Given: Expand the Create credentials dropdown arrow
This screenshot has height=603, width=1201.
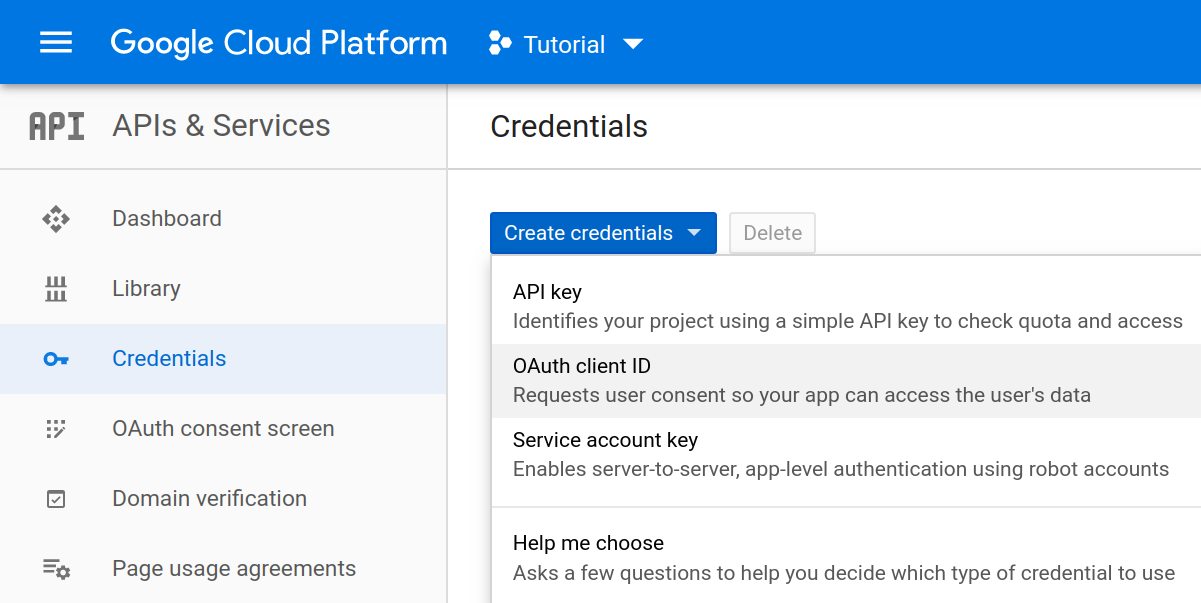Looking at the screenshot, I should (x=694, y=233).
